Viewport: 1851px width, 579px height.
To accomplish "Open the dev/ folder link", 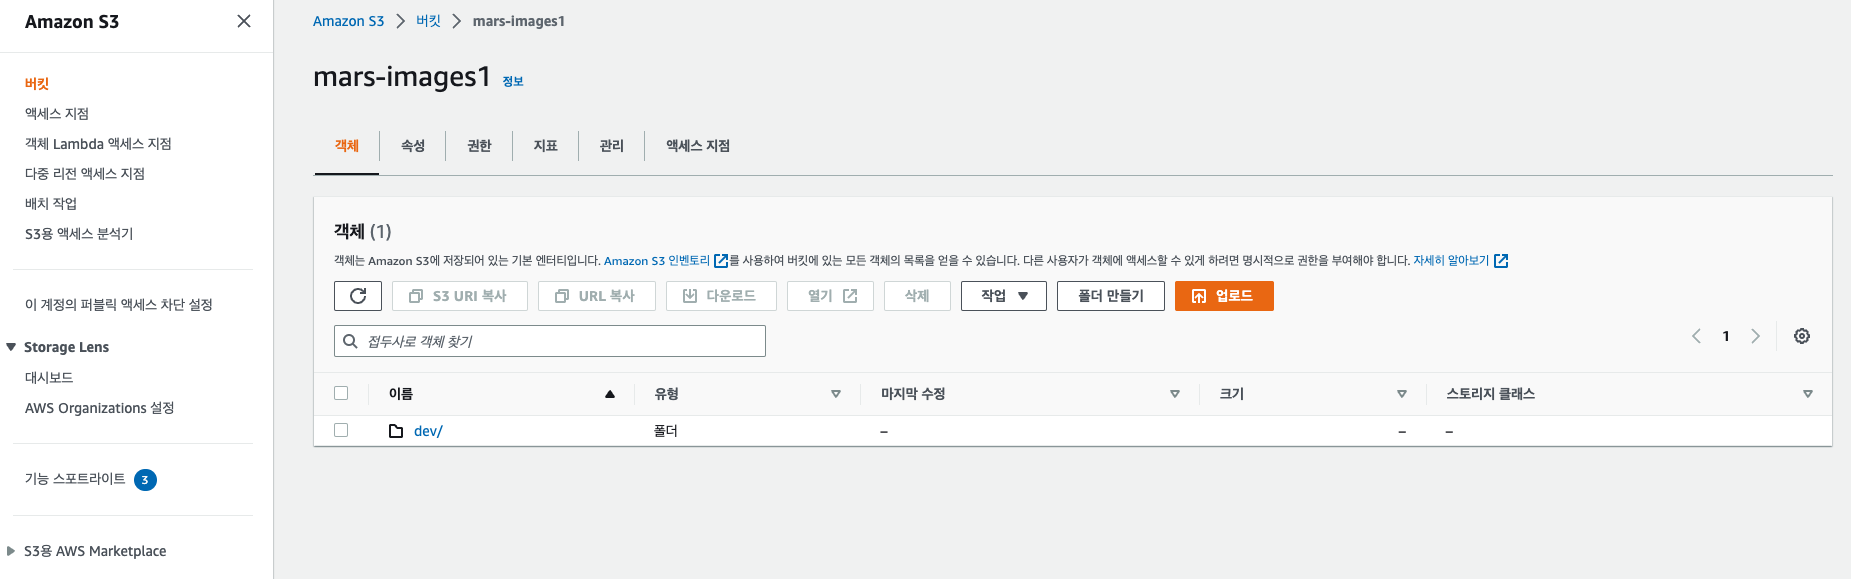I will point(428,431).
